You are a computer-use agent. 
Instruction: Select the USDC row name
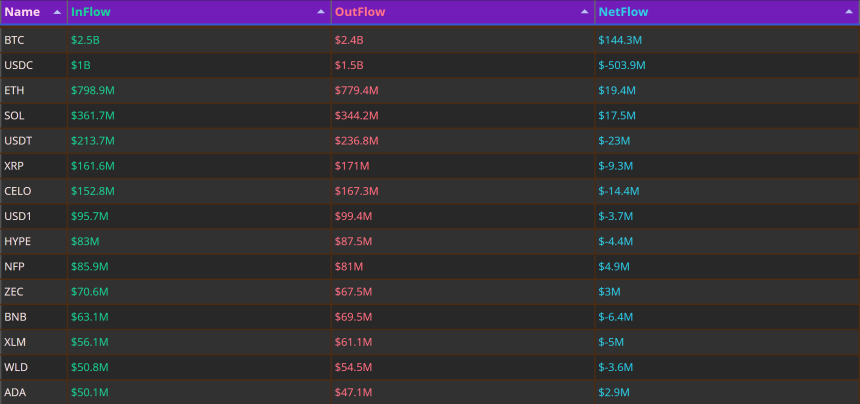pos(18,65)
